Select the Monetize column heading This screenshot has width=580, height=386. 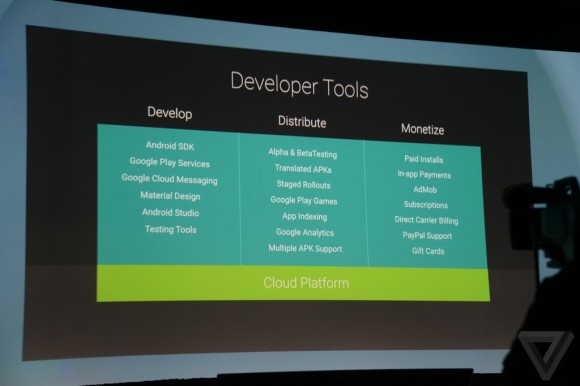pyautogui.click(x=422, y=129)
